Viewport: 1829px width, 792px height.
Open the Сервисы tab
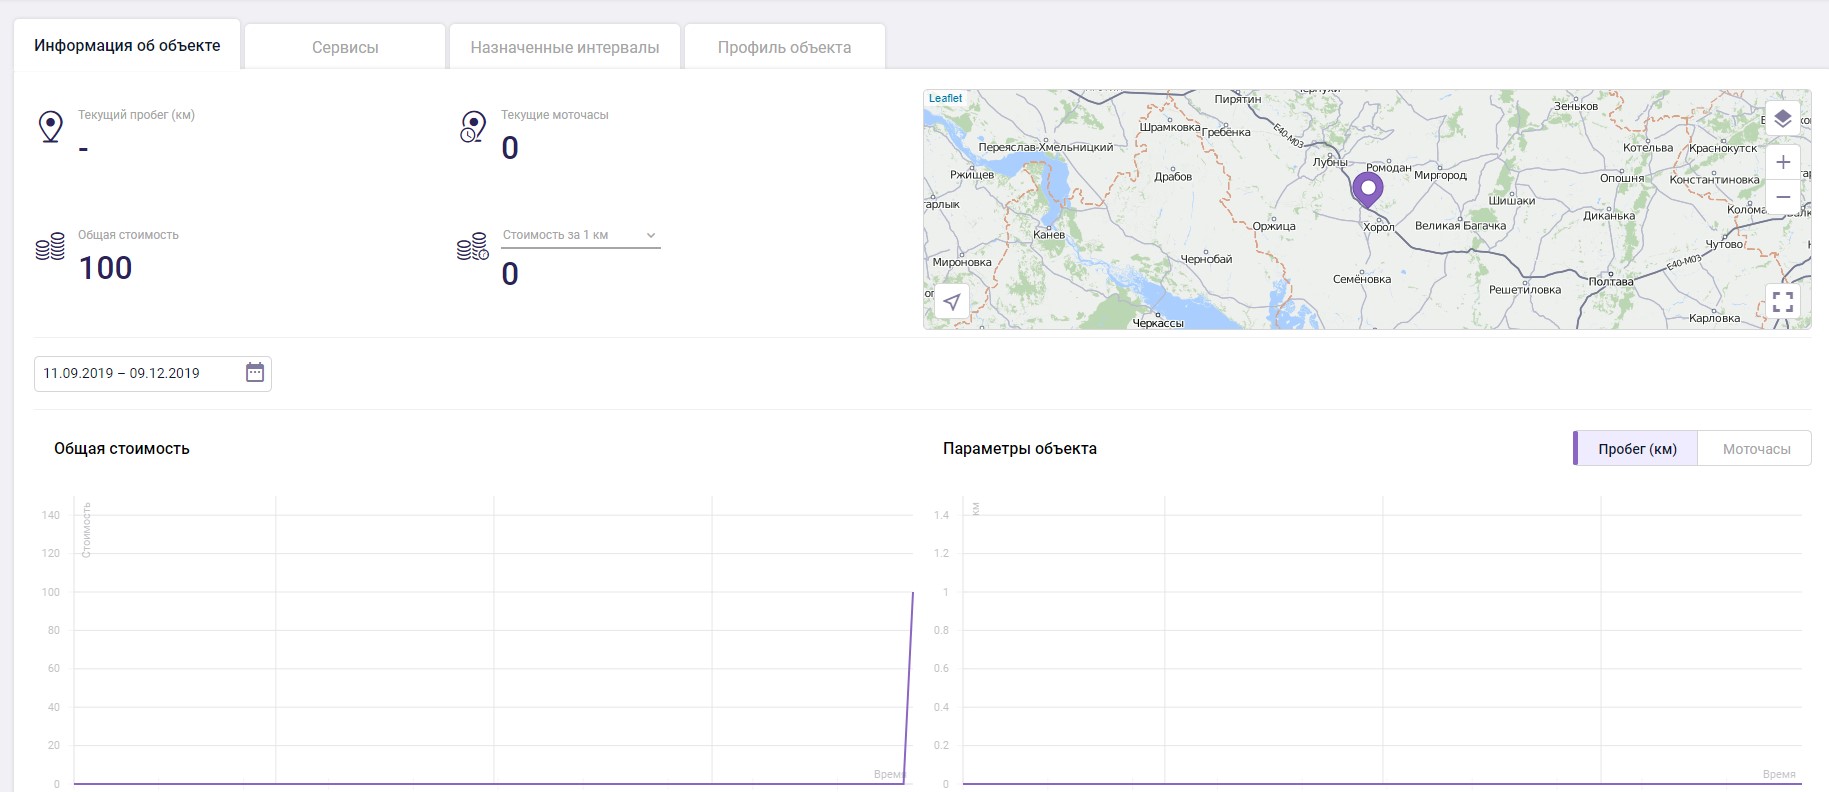(x=345, y=47)
